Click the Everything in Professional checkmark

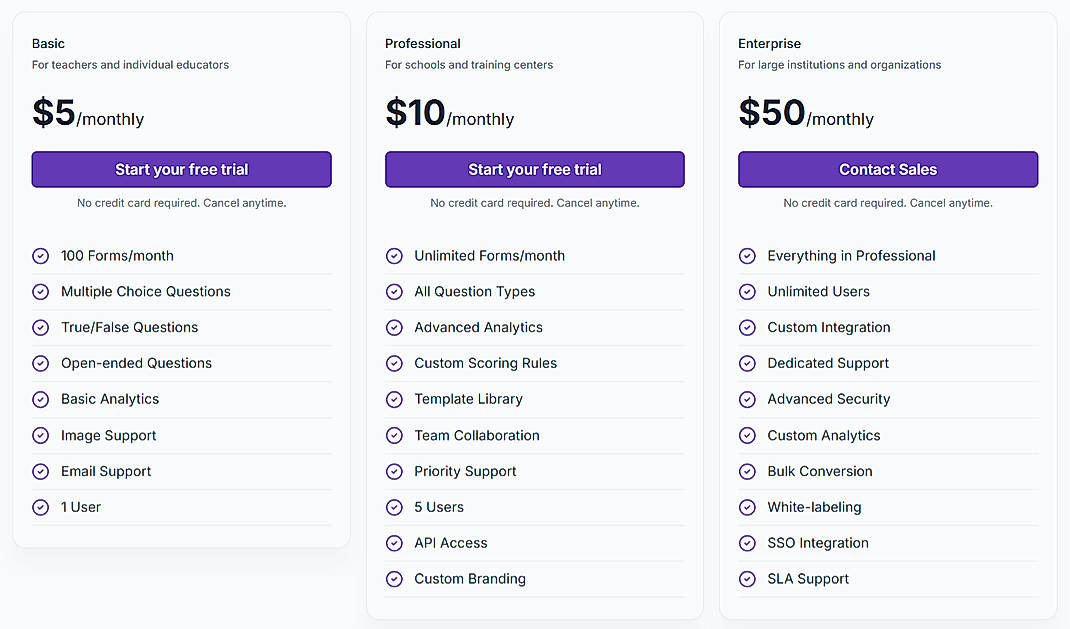pos(747,256)
